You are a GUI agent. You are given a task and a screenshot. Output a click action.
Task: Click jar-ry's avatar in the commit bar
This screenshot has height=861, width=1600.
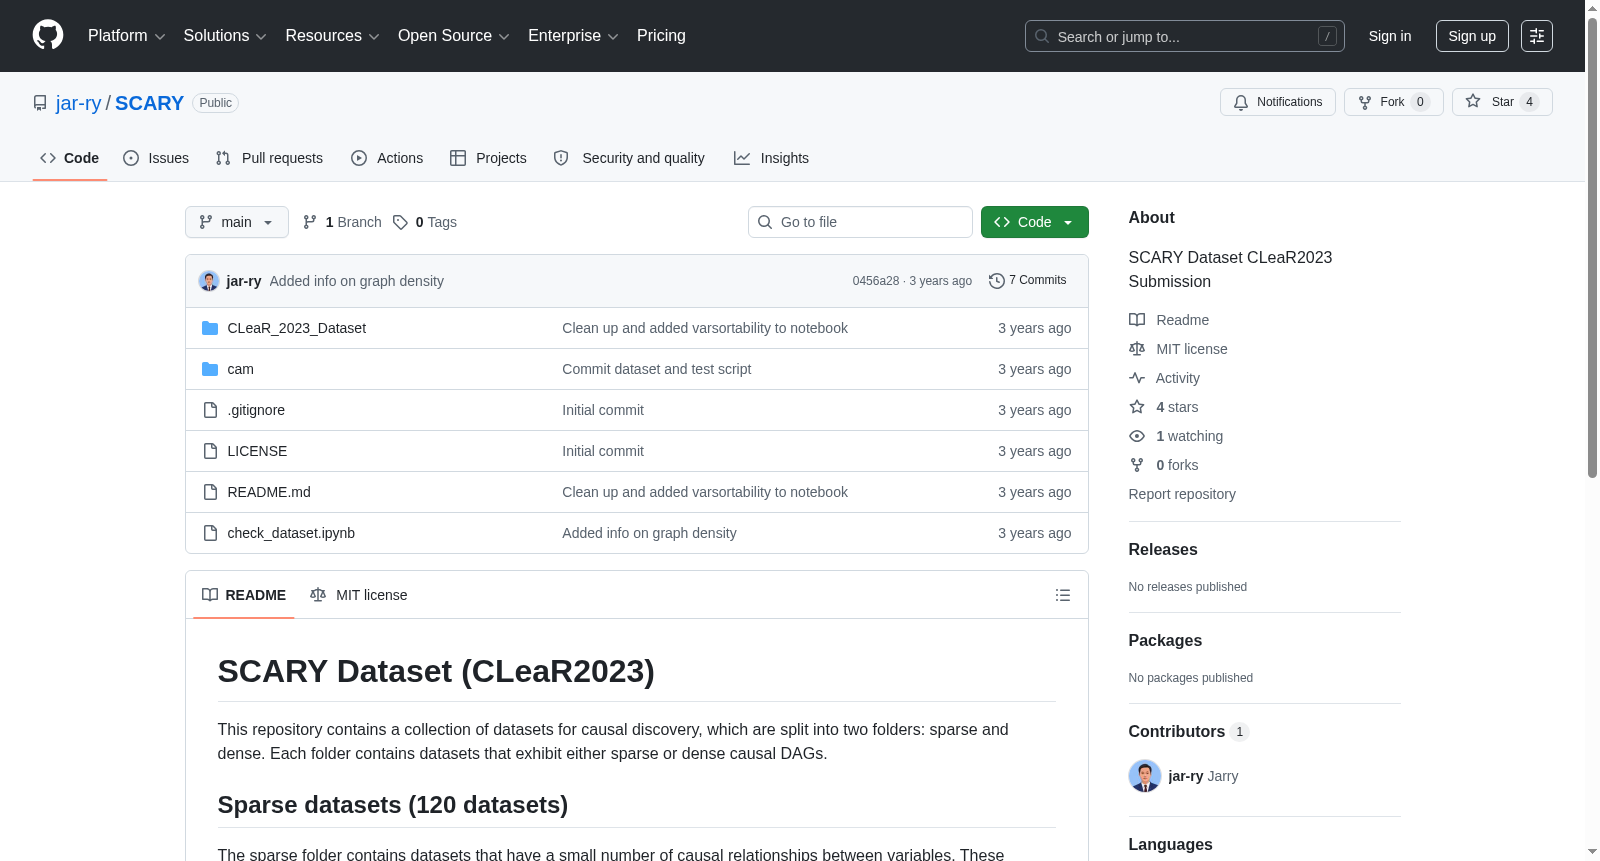click(209, 281)
